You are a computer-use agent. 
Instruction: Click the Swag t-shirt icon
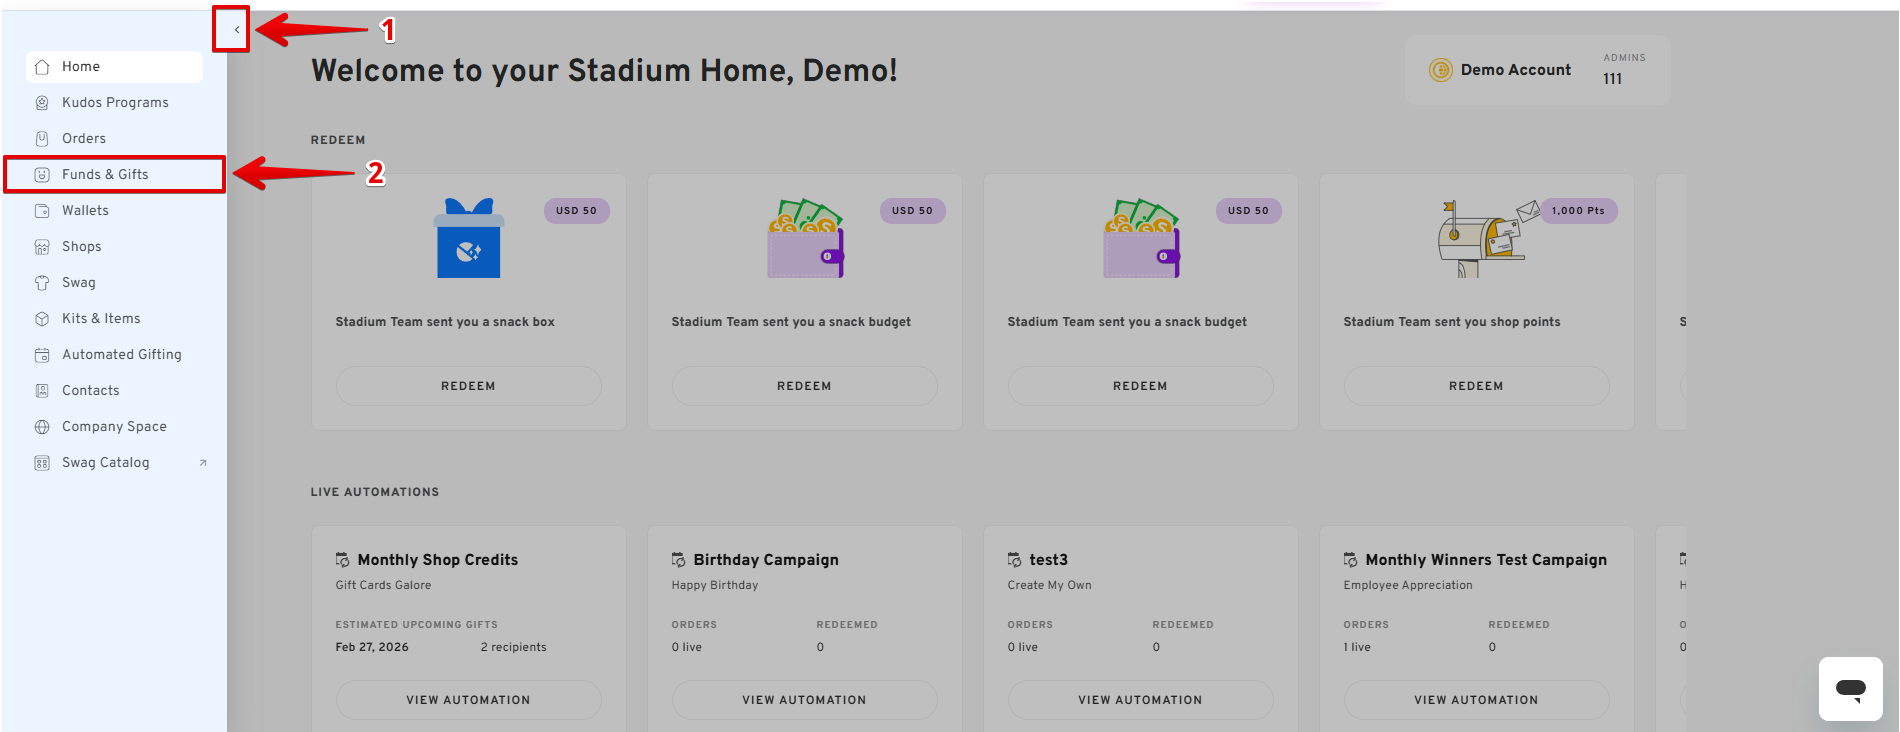(x=42, y=283)
